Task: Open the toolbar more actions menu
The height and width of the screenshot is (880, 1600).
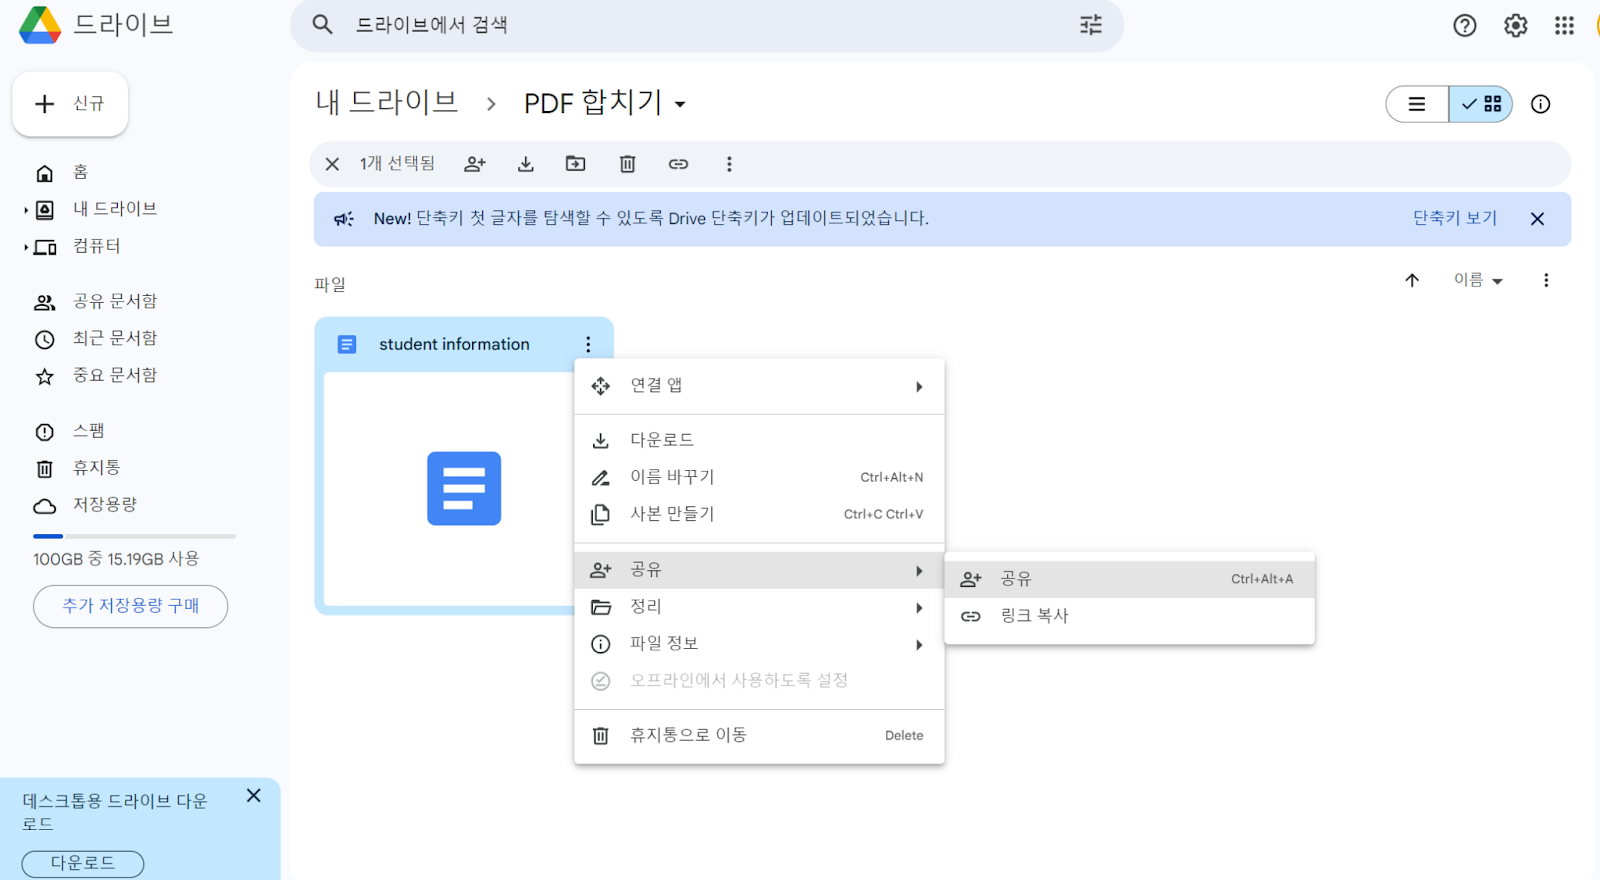Action: point(729,164)
